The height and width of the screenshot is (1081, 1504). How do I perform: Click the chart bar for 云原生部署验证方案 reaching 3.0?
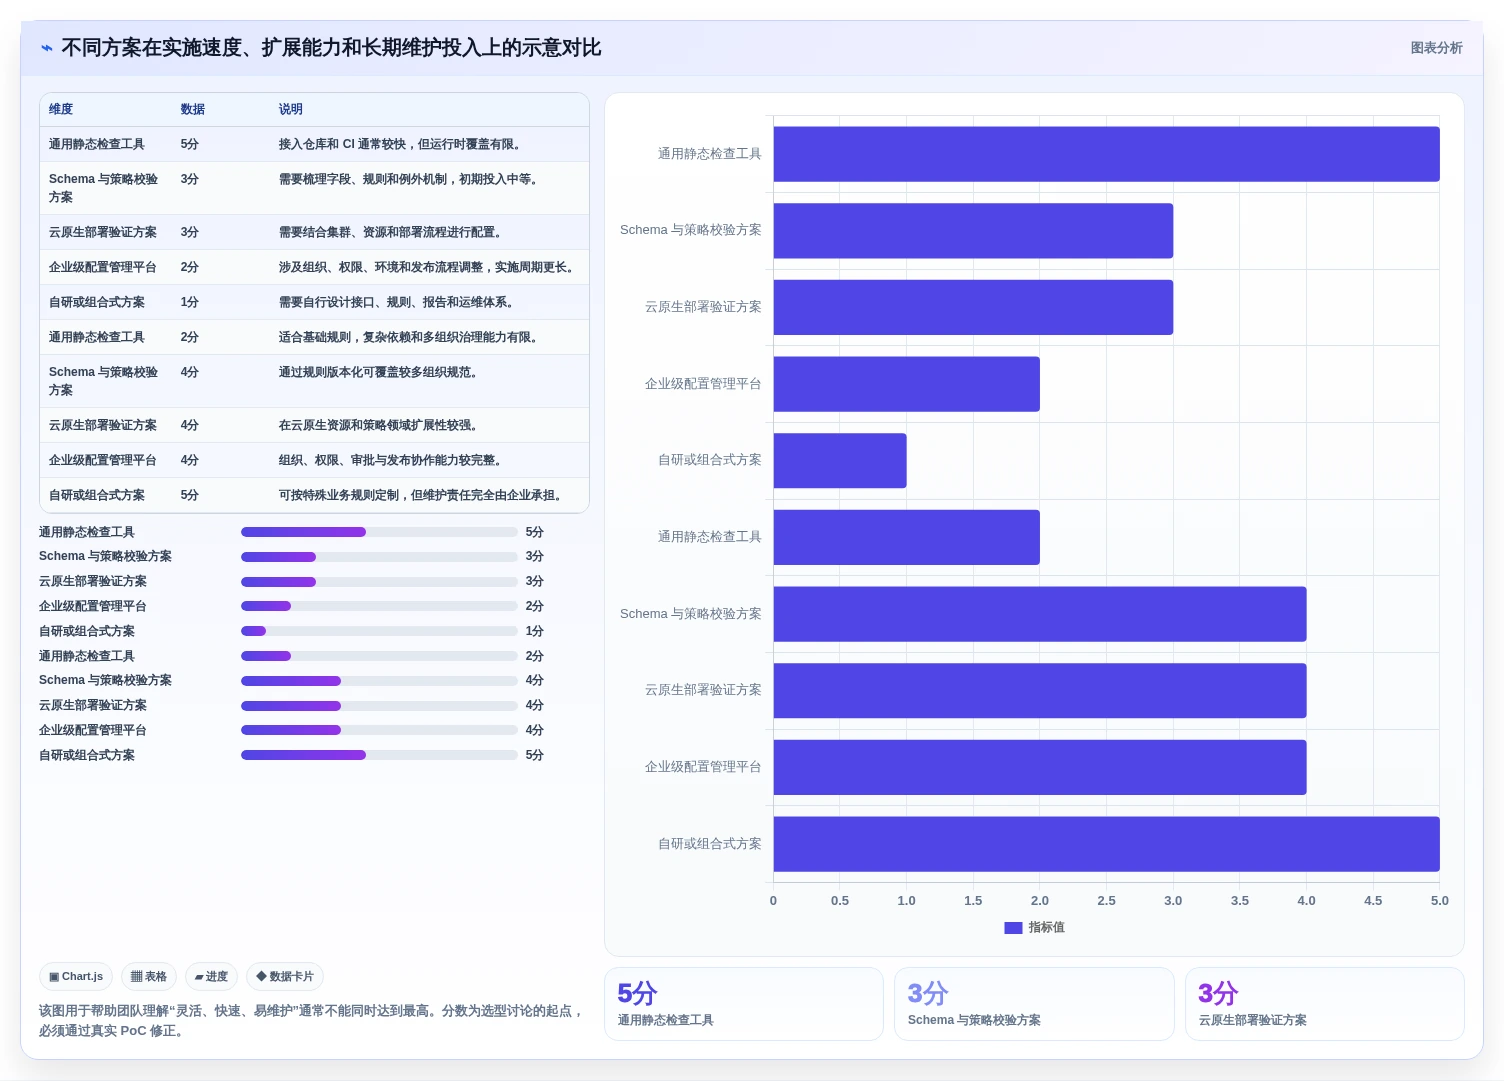(973, 307)
